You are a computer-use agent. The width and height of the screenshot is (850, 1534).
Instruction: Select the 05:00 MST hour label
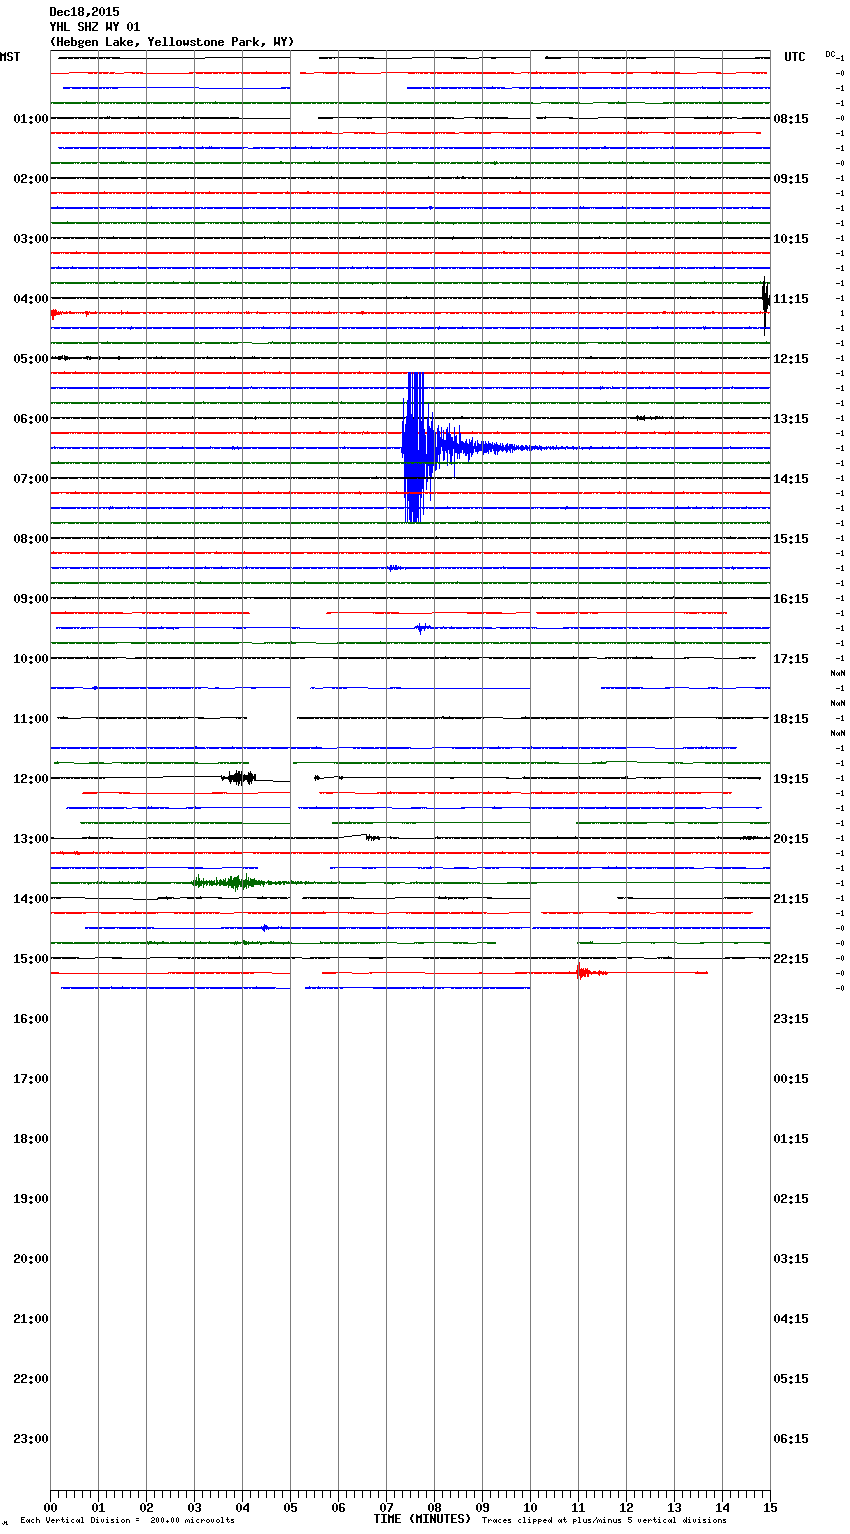tap(31, 359)
